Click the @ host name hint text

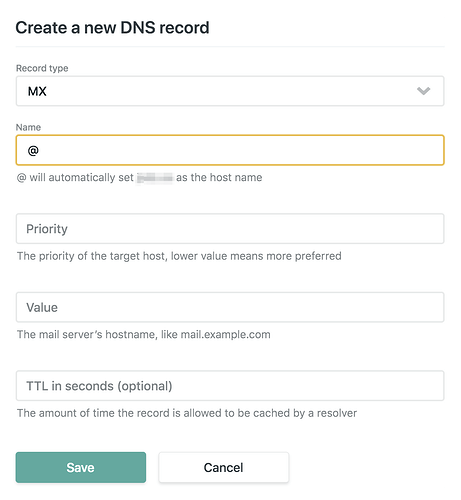tap(139, 177)
